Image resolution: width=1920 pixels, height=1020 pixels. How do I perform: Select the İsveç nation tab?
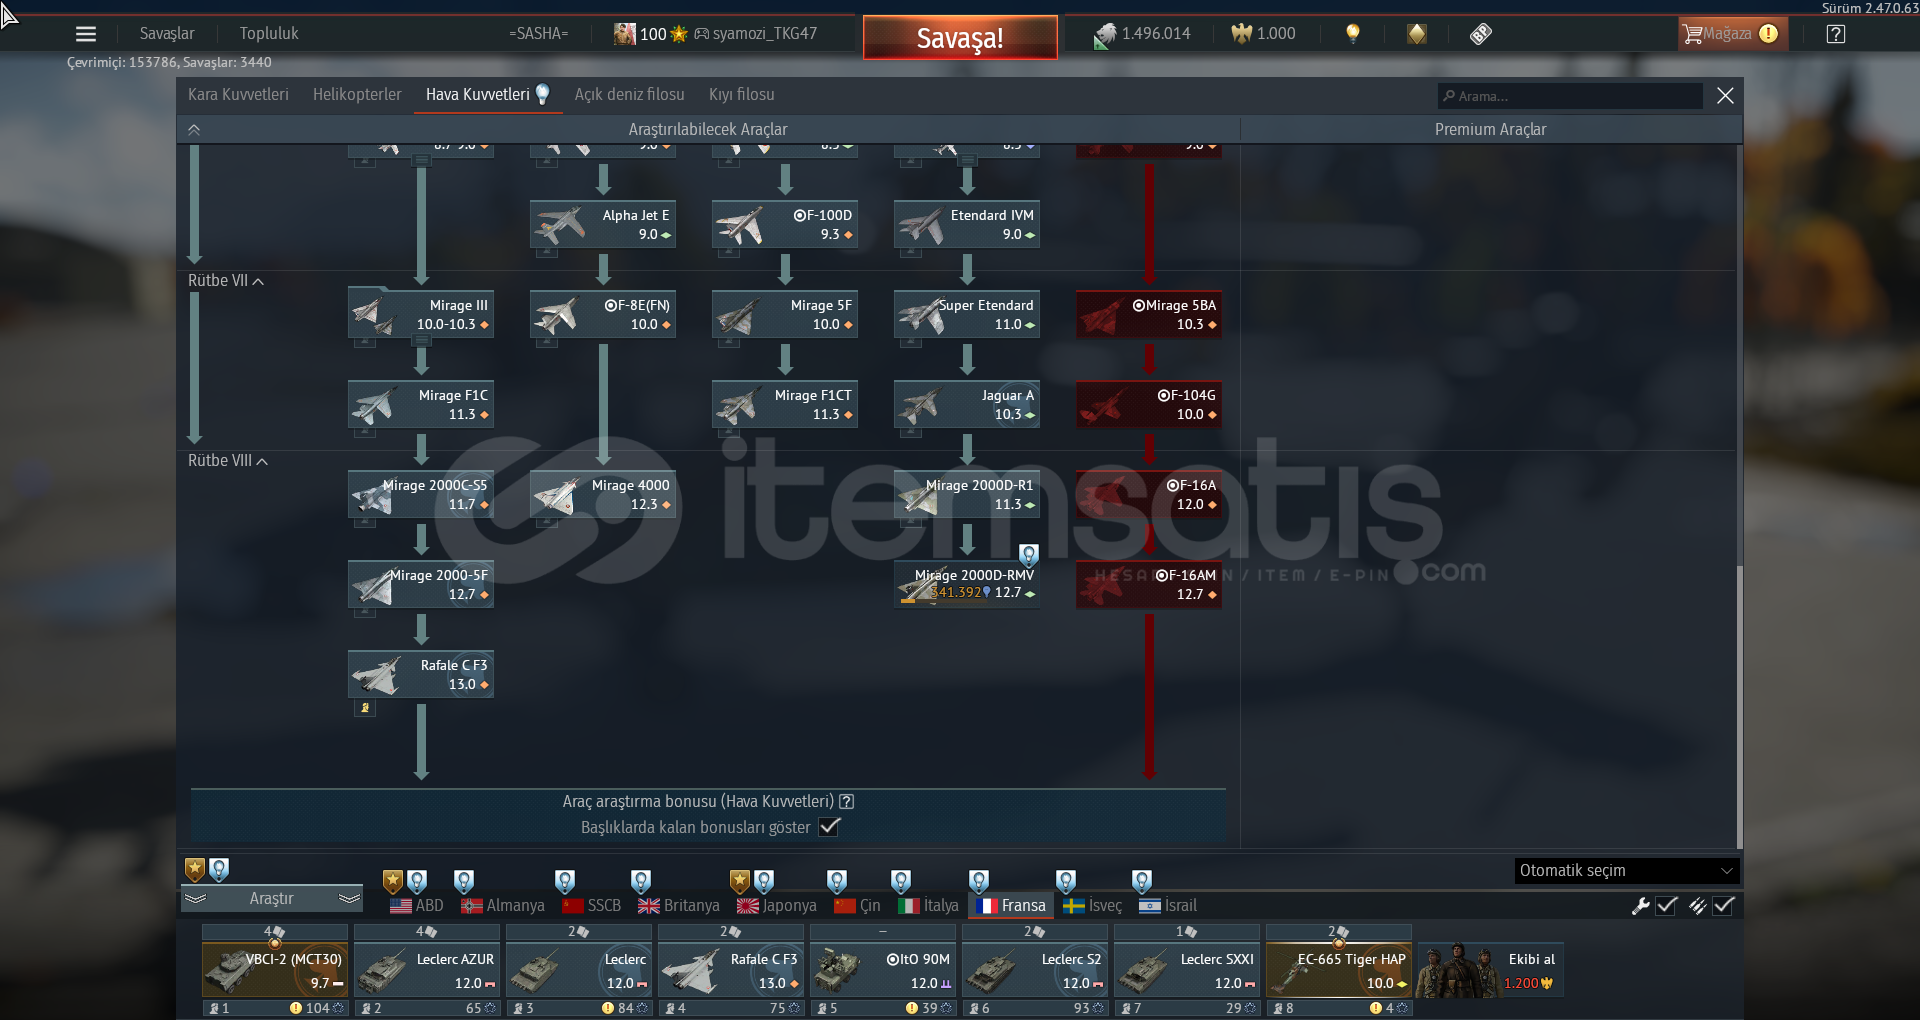click(x=1093, y=906)
